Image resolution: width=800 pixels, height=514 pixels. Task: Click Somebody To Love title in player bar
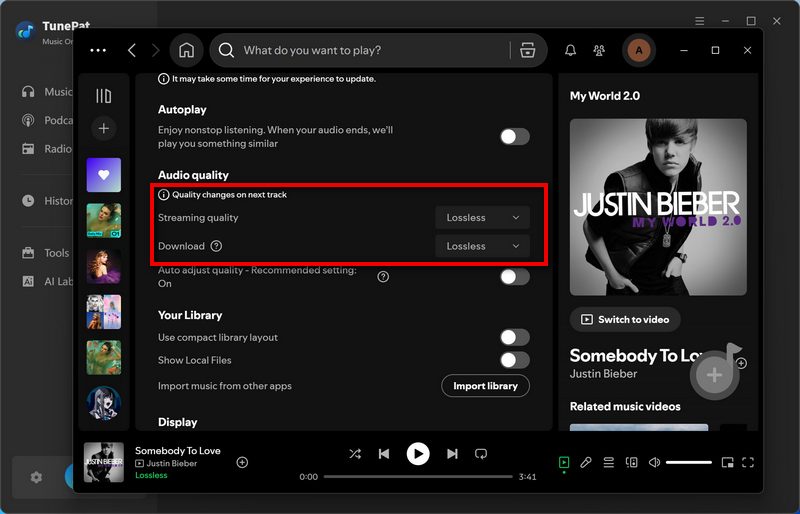pos(178,451)
